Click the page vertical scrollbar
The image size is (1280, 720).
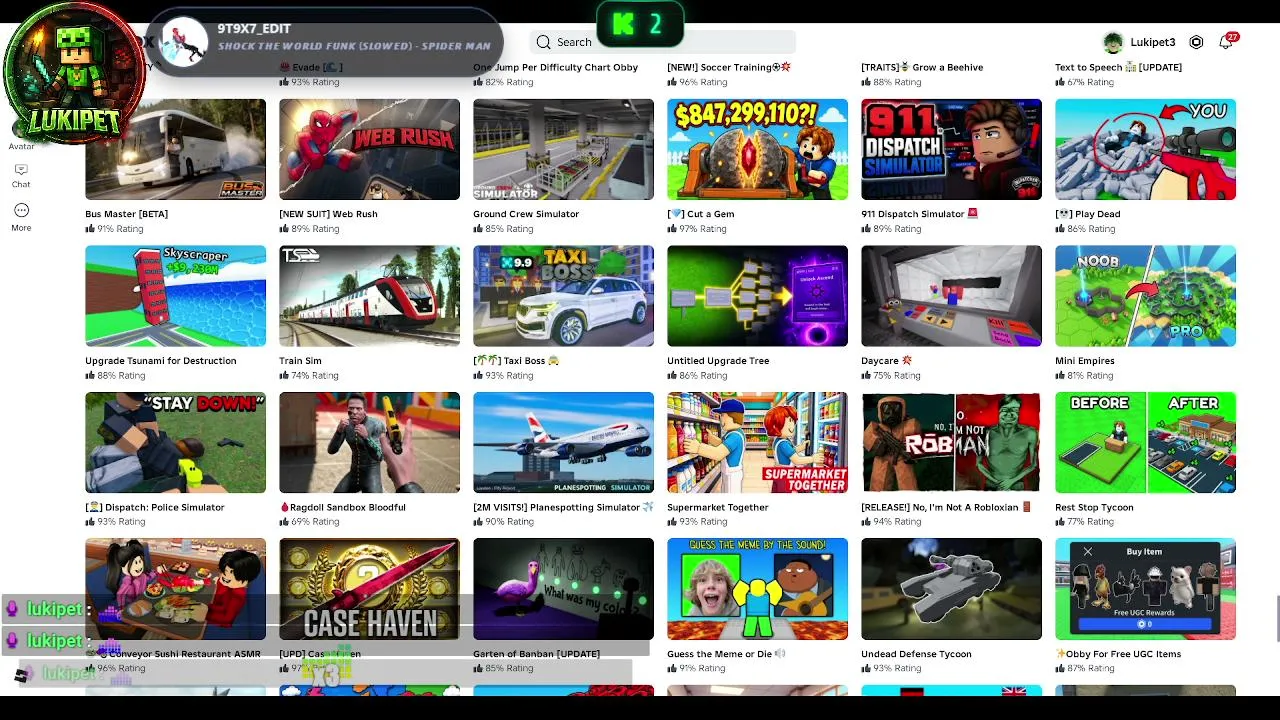(1276, 619)
